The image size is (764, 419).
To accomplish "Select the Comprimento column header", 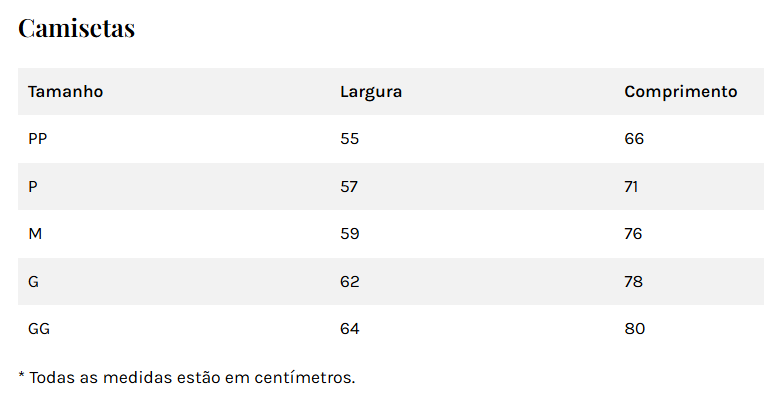I will coord(681,92).
